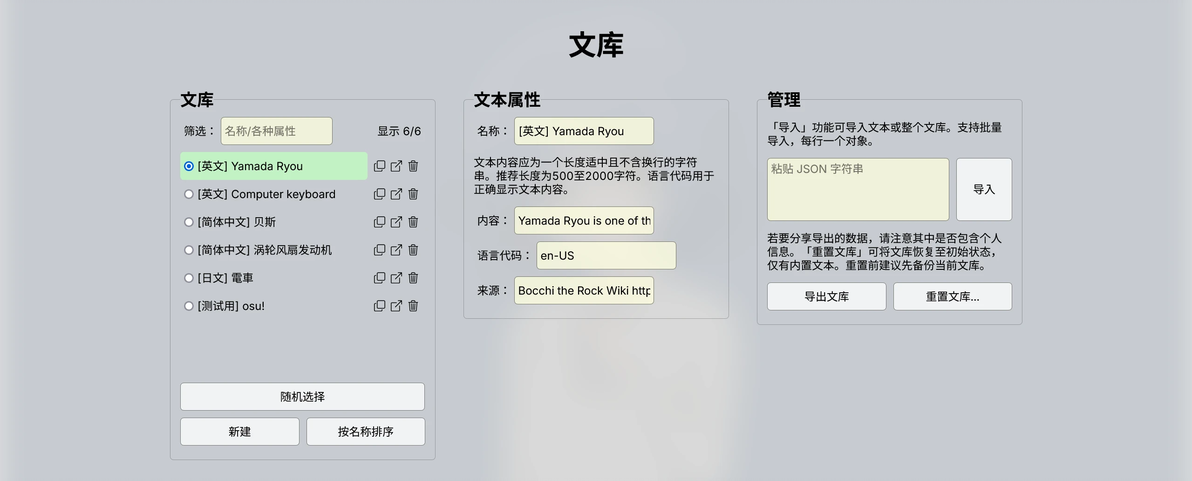The height and width of the screenshot is (481, 1192).
Task: Select the Computer keyboard radio button
Action: tap(189, 195)
